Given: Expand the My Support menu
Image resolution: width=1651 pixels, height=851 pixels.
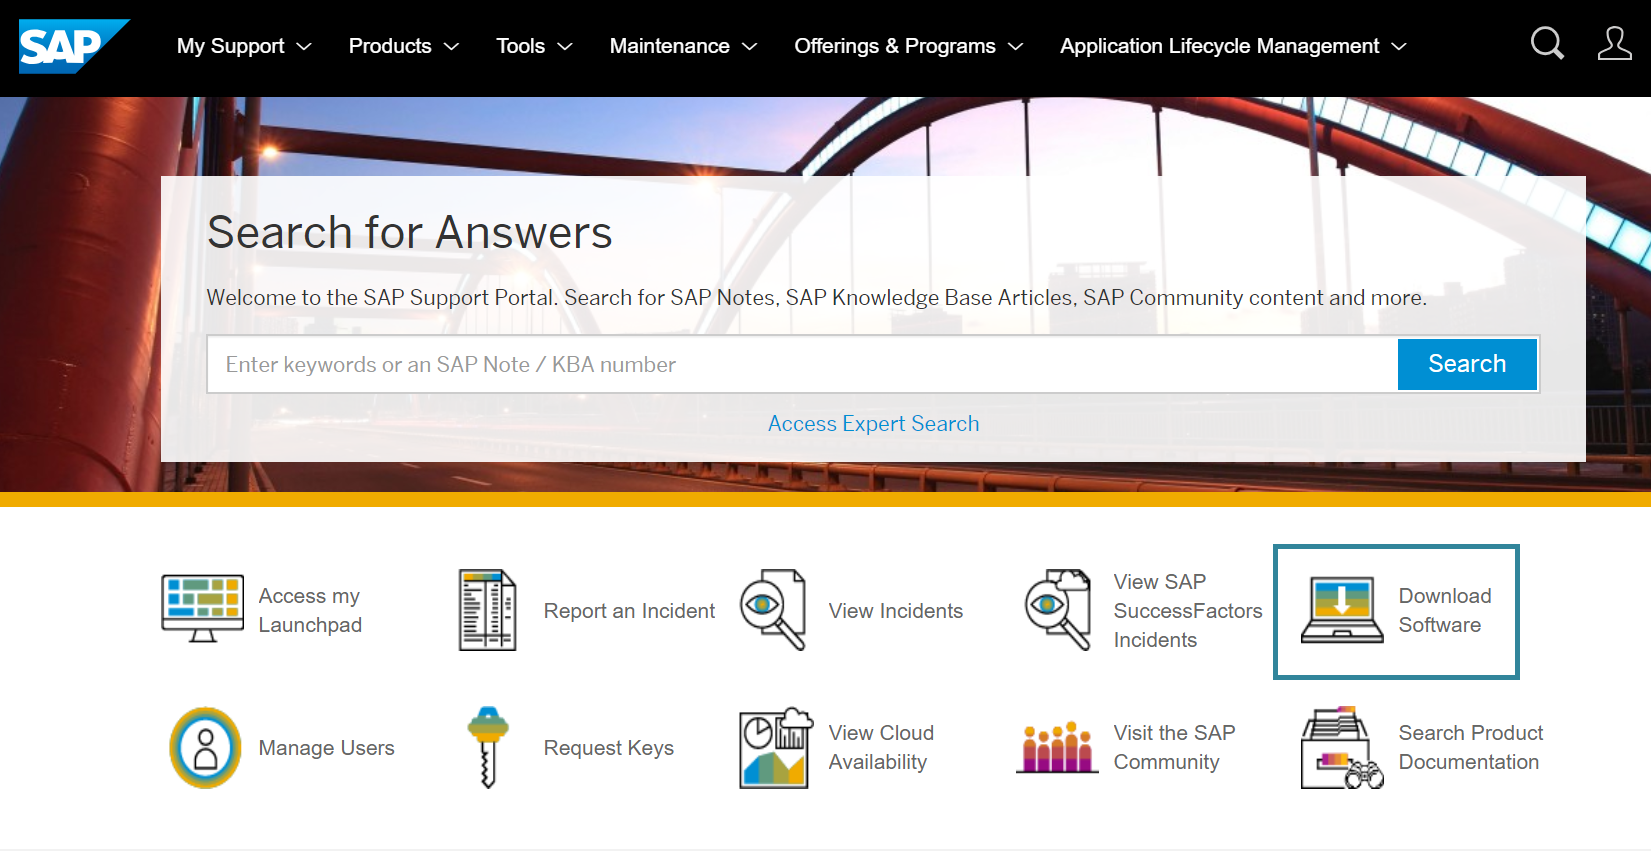Looking at the screenshot, I should click(x=244, y=46).
